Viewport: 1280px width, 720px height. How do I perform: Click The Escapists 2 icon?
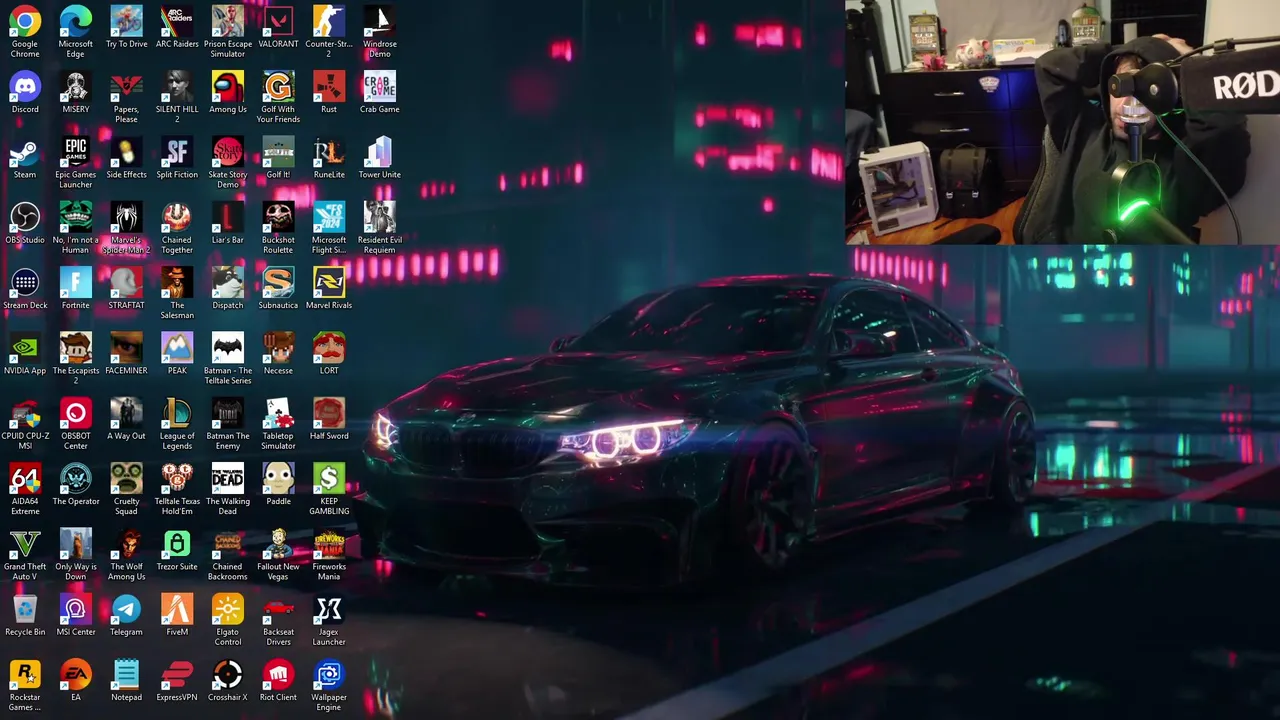(76, 348)
